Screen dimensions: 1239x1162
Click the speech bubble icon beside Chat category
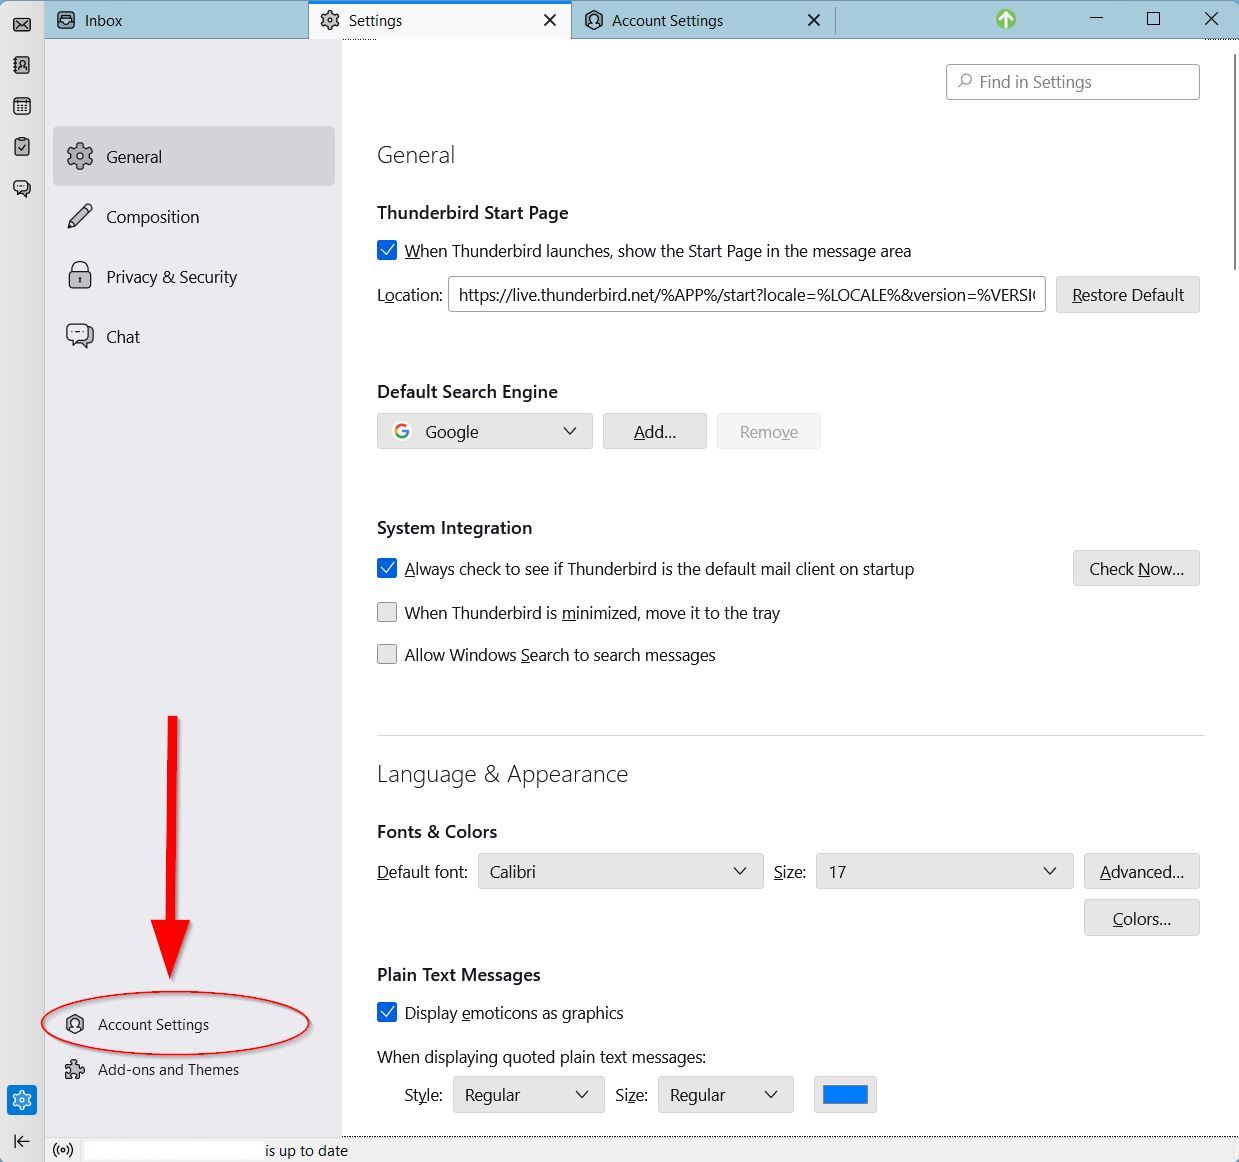pyautogui.click(x=80, y=336)
